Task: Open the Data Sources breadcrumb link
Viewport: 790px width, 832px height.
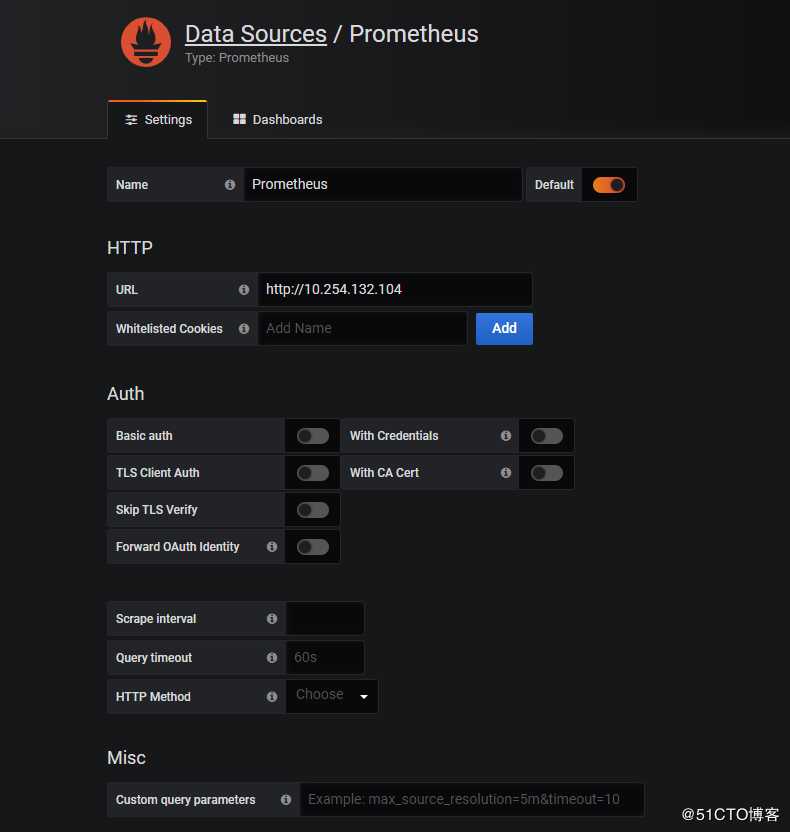Action: pos(256,34)
